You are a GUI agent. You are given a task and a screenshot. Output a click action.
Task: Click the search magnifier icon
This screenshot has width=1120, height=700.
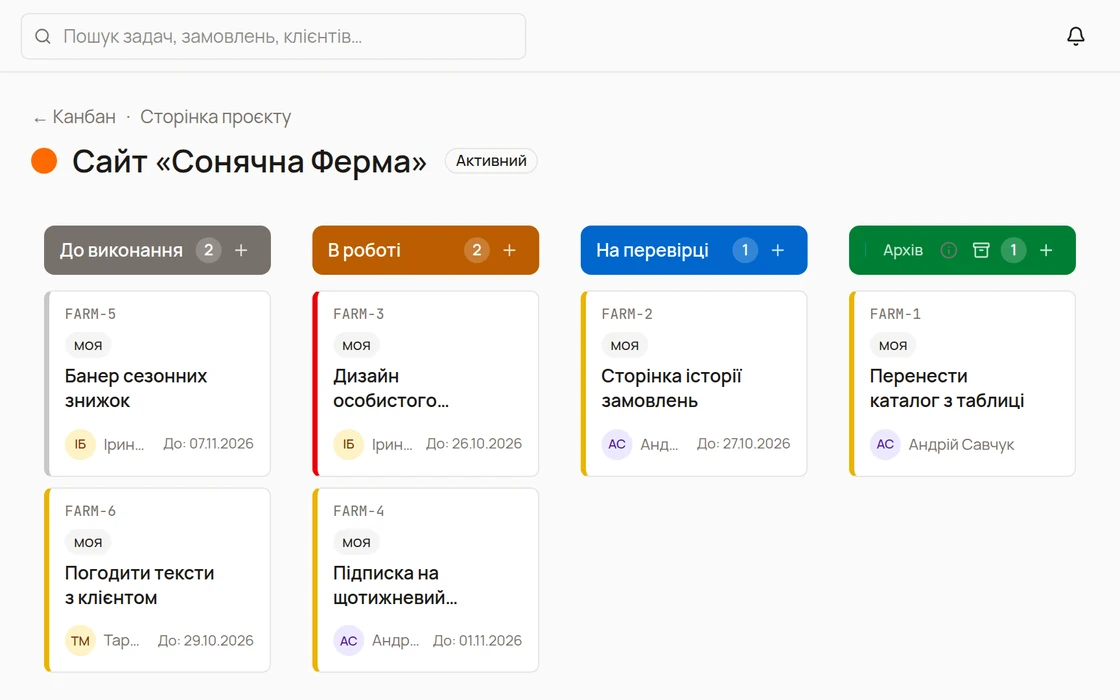click(43, 36)
